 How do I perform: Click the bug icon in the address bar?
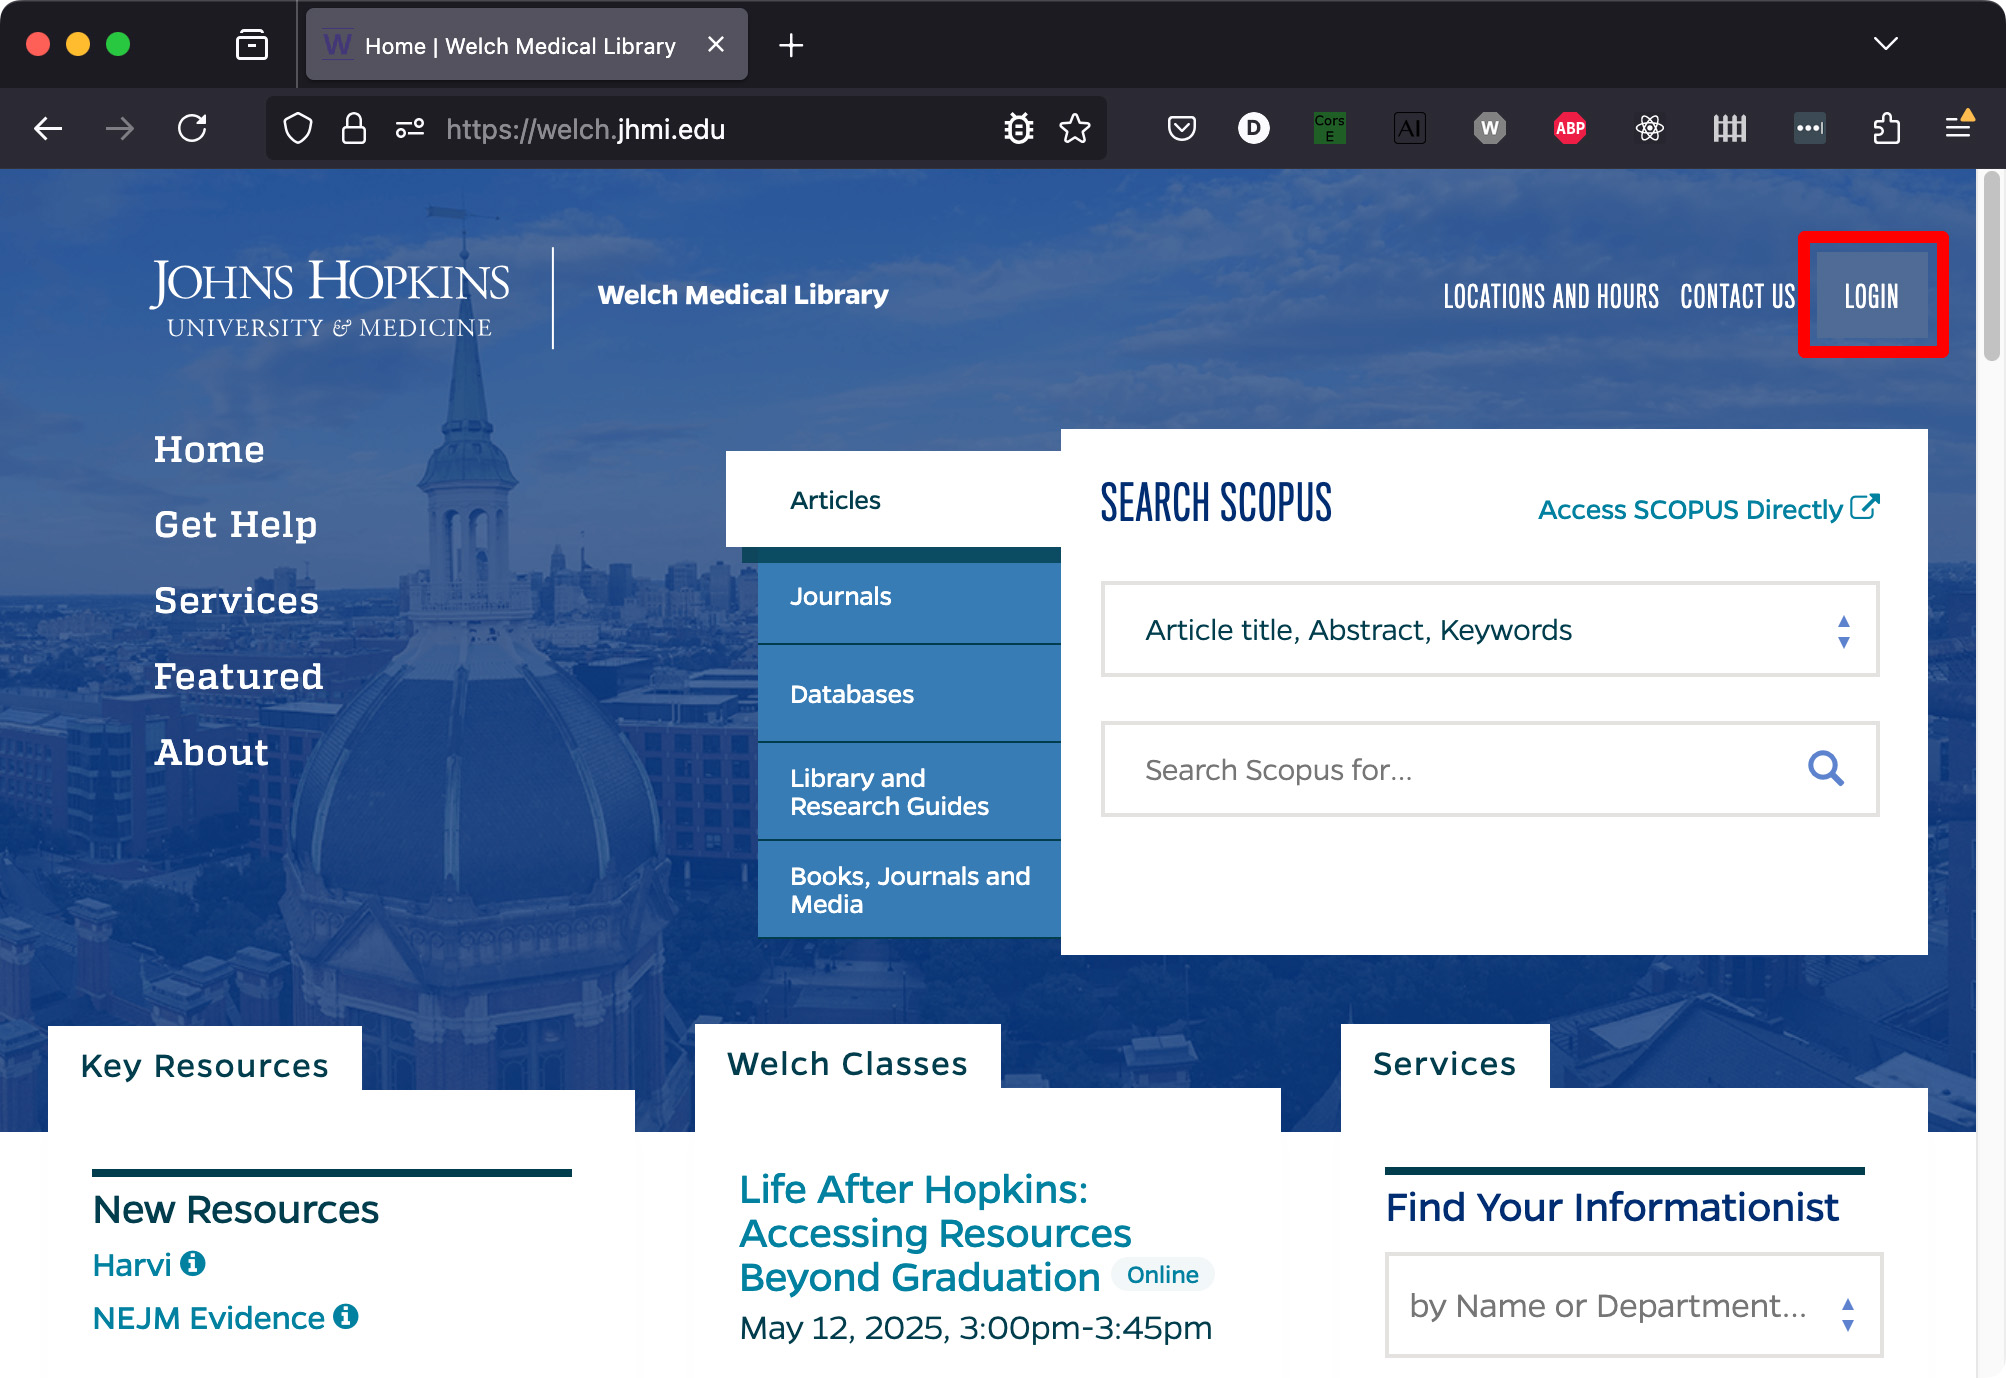coord(1019,128)
